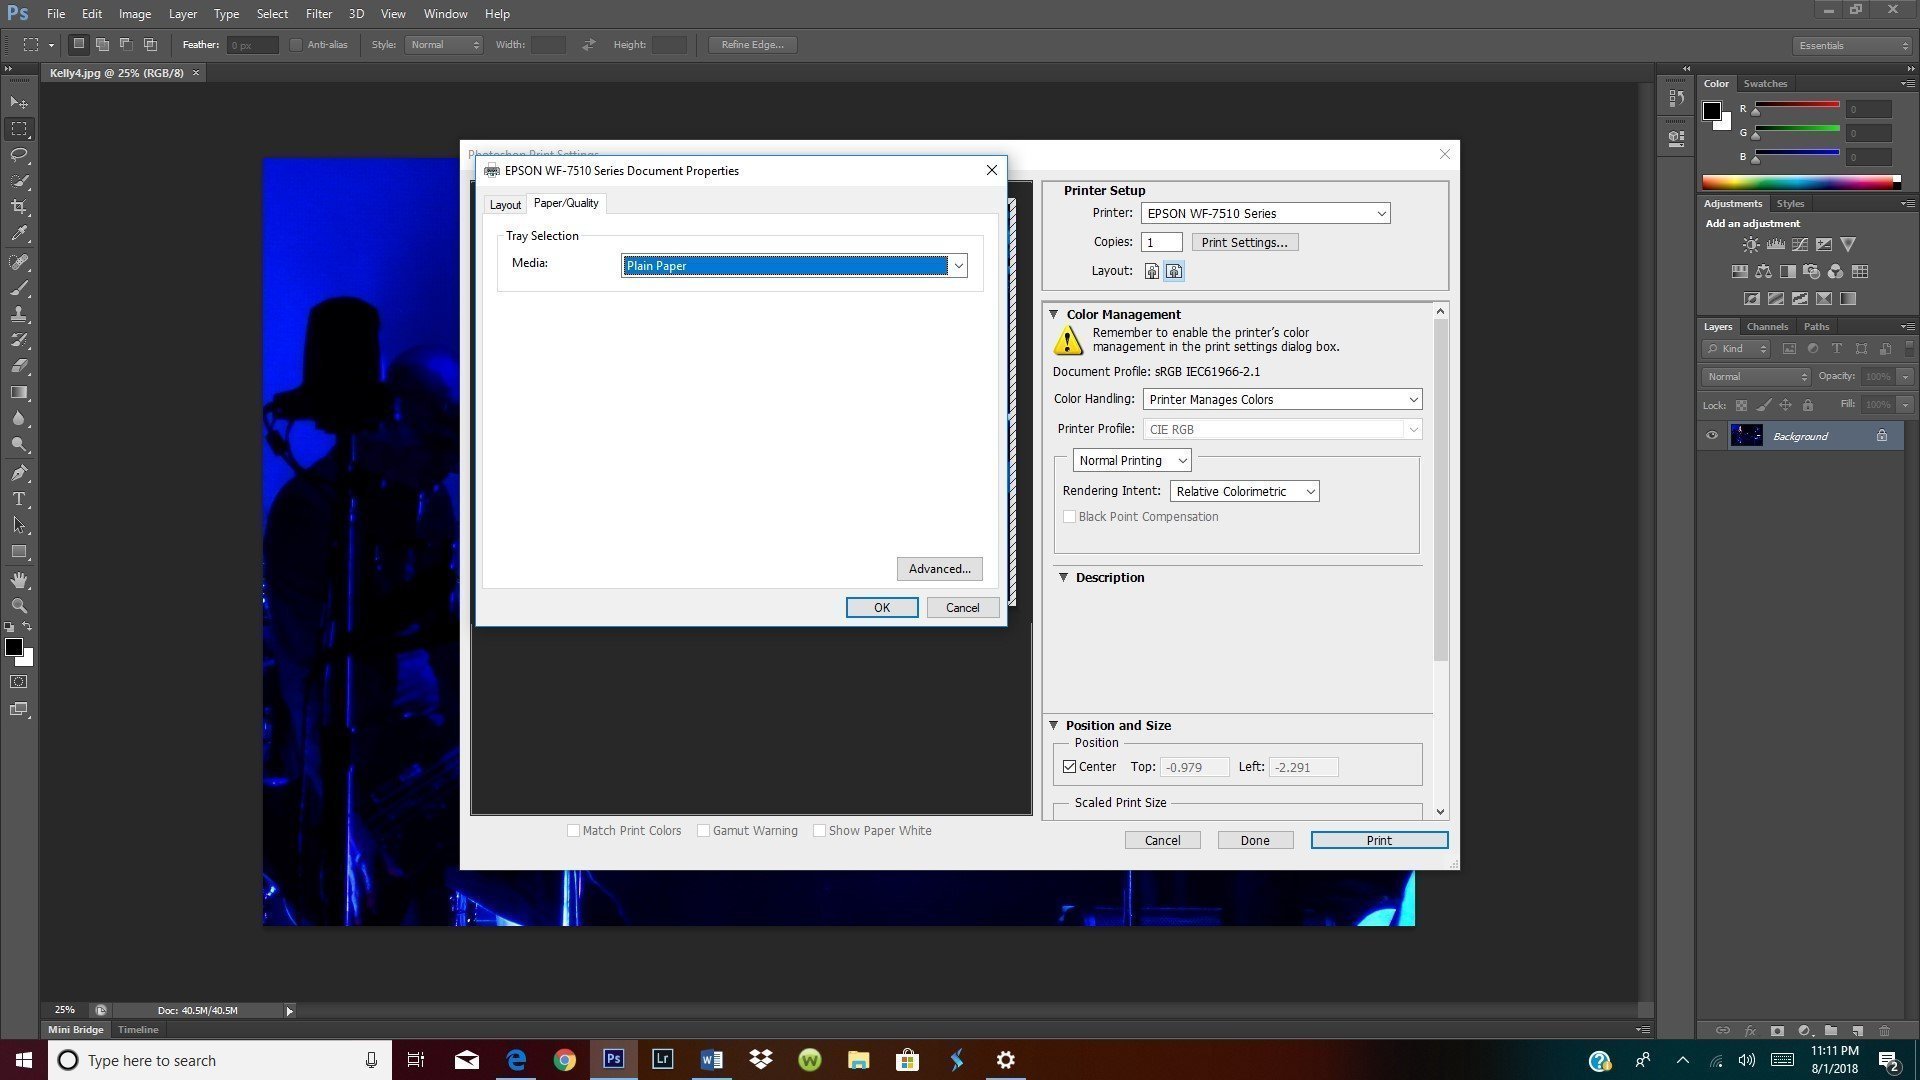The image size is (1920, 1080).
Task: Click OK in Document Properties dialog
Action: click(x=882, y=608)
